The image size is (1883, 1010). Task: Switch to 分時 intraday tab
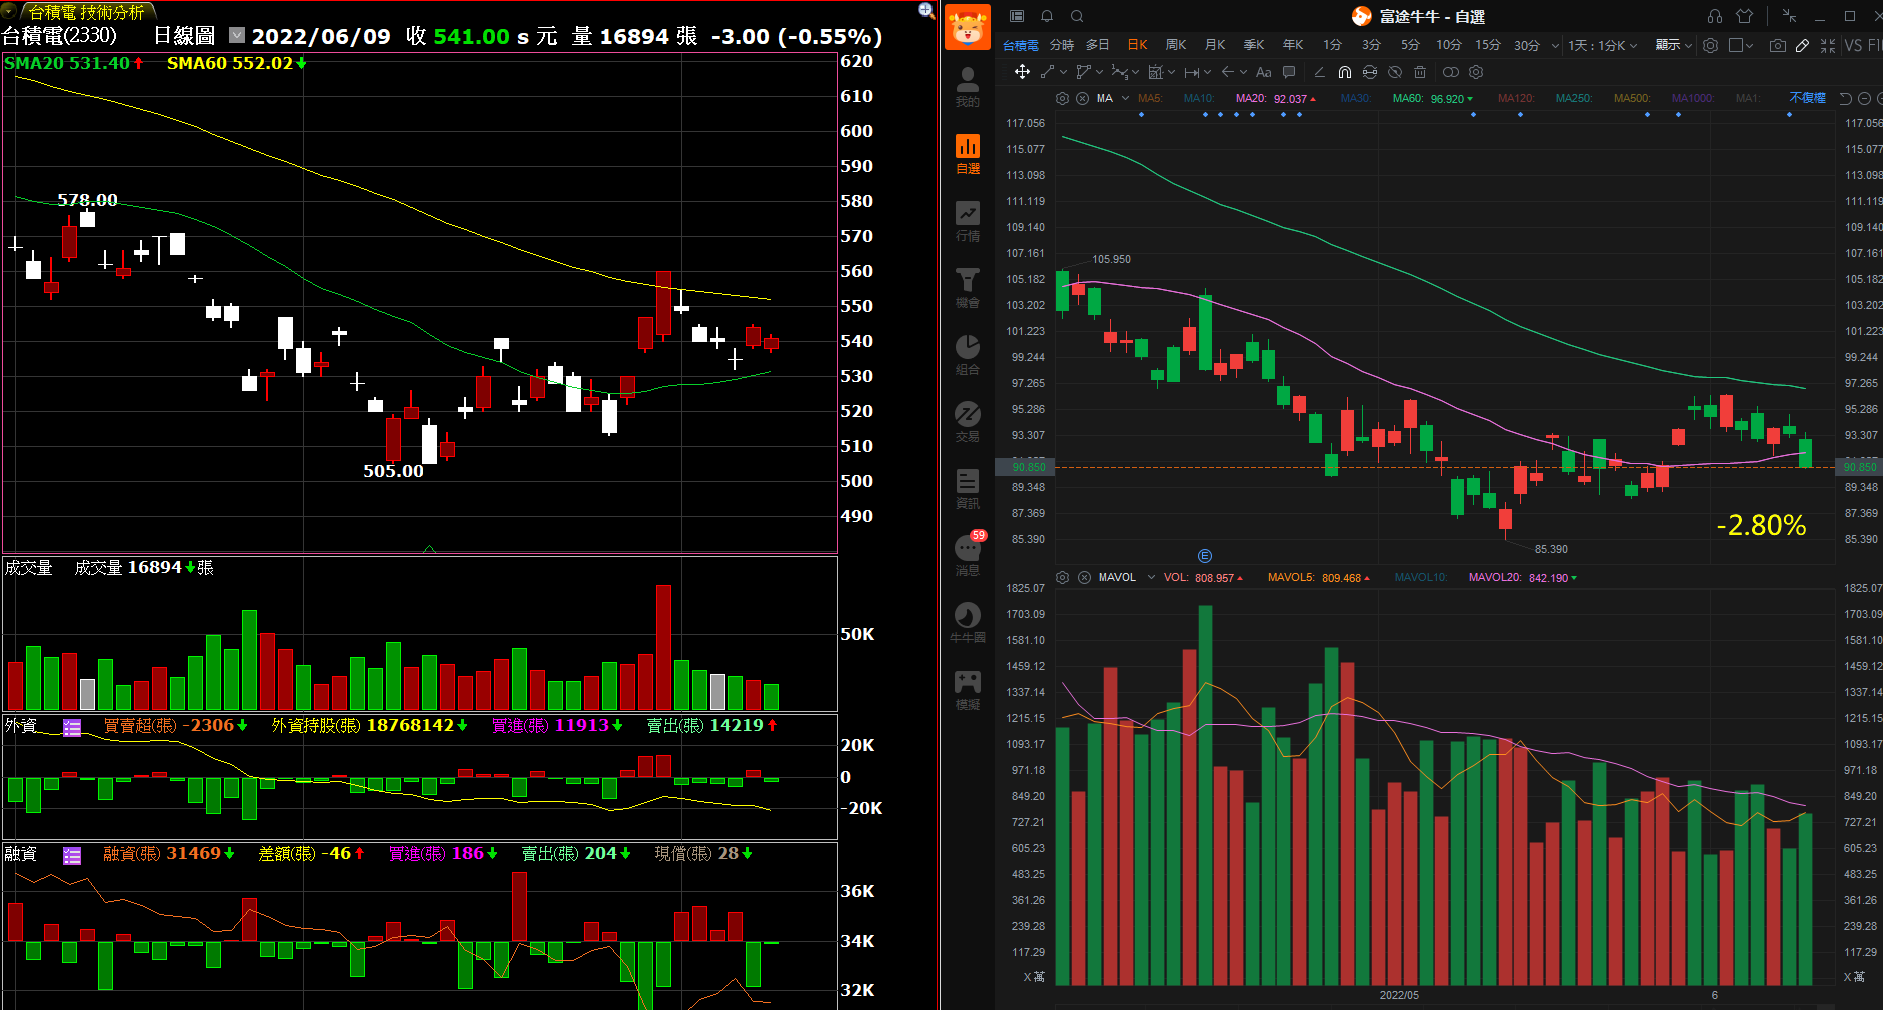tap(1062, 45)
